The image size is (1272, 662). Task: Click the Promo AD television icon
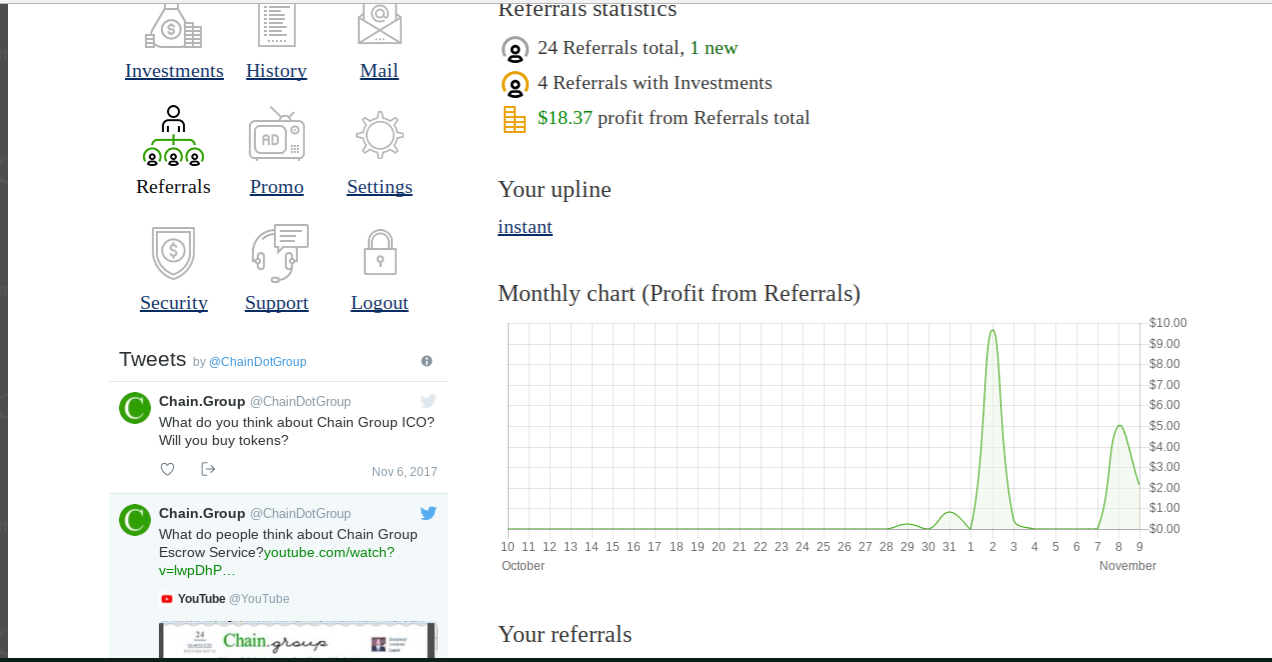tap(276, 137)
